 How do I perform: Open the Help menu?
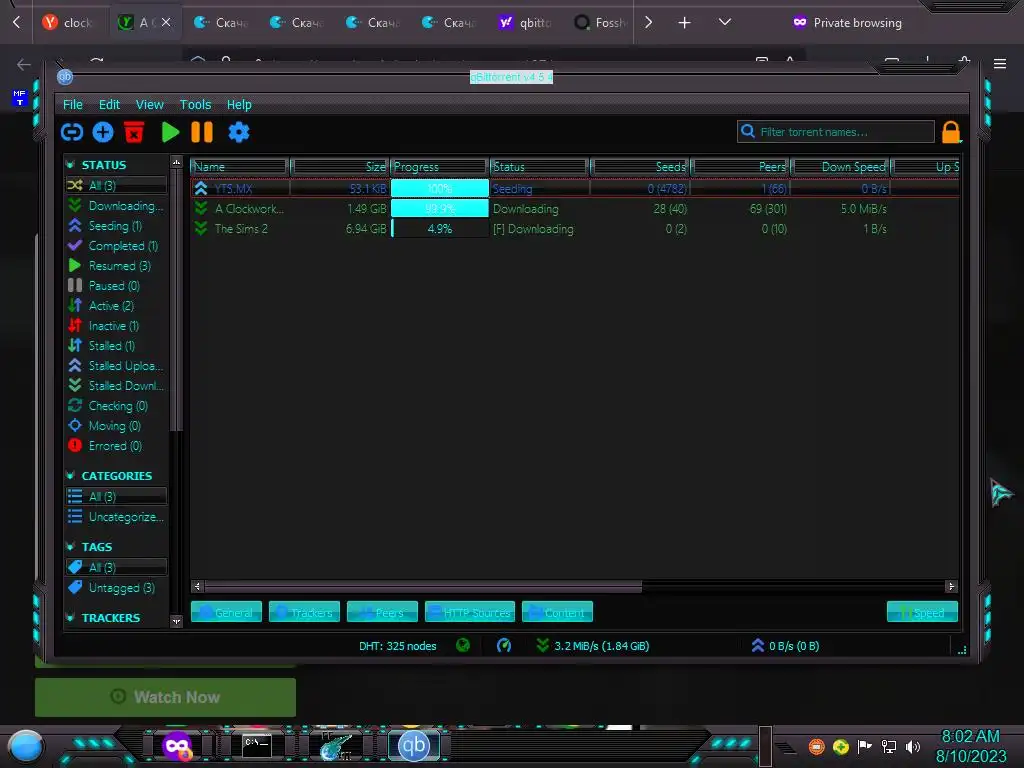[239, 104]
